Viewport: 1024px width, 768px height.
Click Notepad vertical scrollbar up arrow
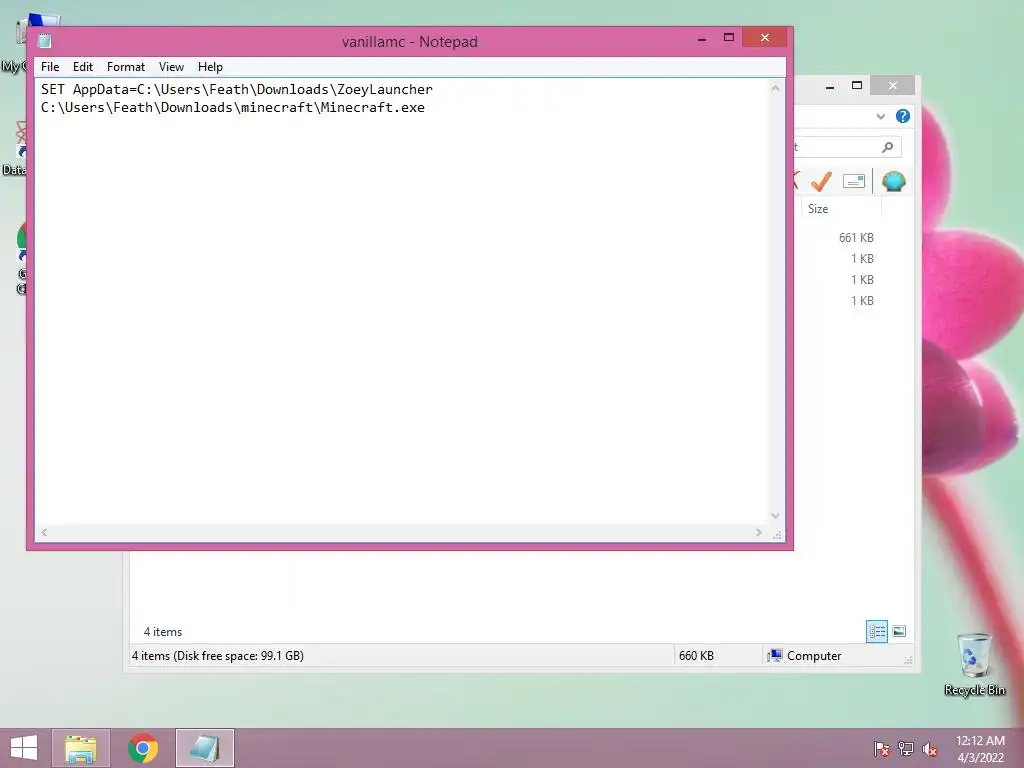[x=775, y=88]
